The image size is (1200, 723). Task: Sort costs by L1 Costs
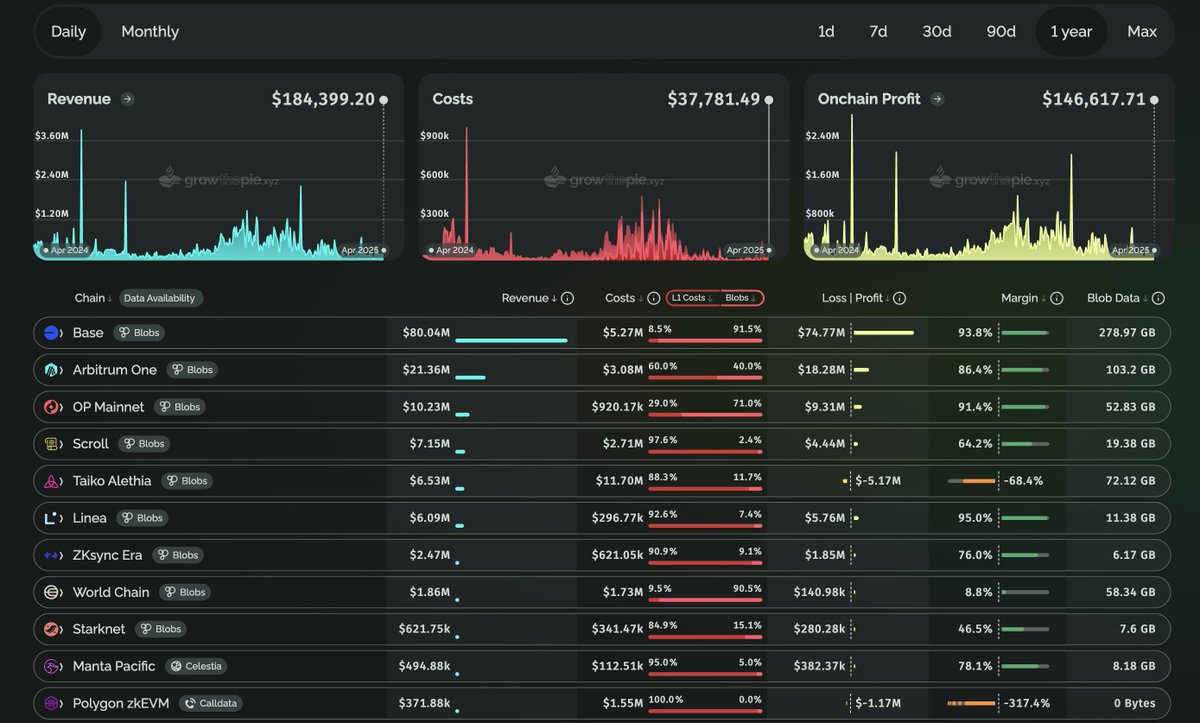[692, 298]
